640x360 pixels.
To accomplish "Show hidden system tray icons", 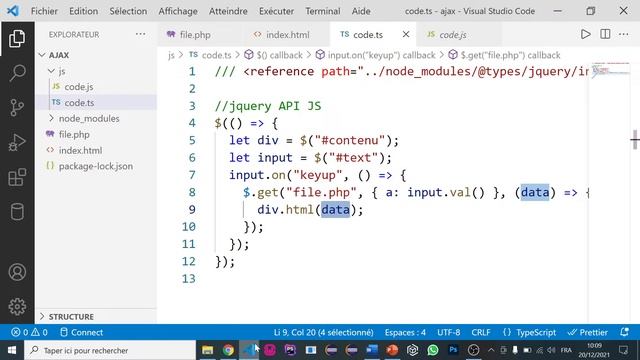I will click(x=491, y=350).
